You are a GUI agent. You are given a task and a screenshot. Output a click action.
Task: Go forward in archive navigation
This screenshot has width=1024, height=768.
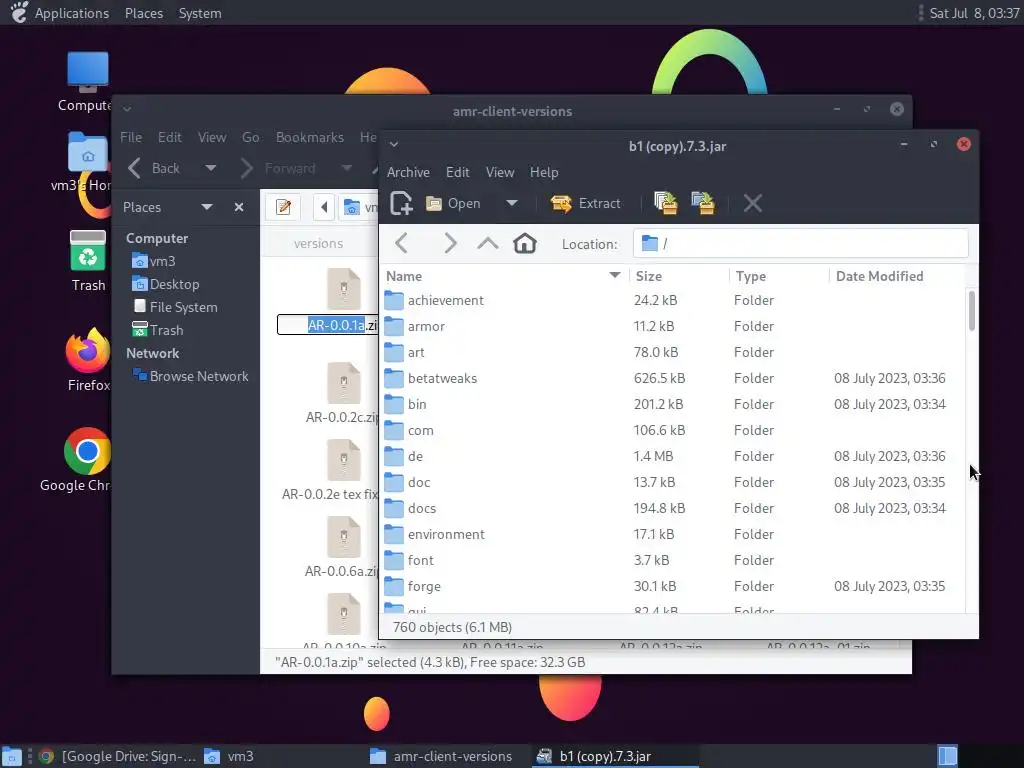[450, 244]
